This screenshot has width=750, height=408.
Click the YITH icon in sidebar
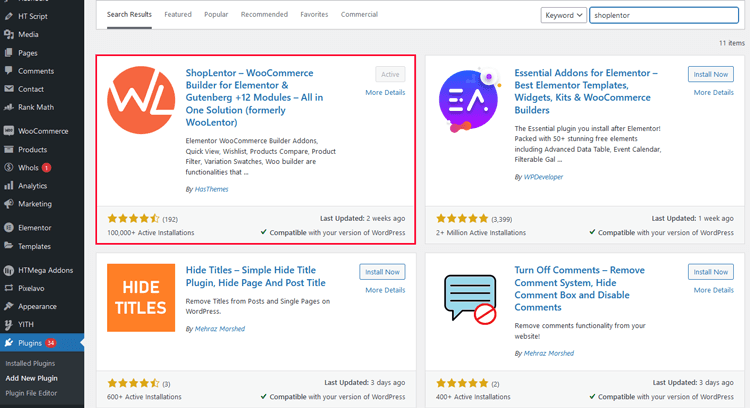tap(9, 324)
